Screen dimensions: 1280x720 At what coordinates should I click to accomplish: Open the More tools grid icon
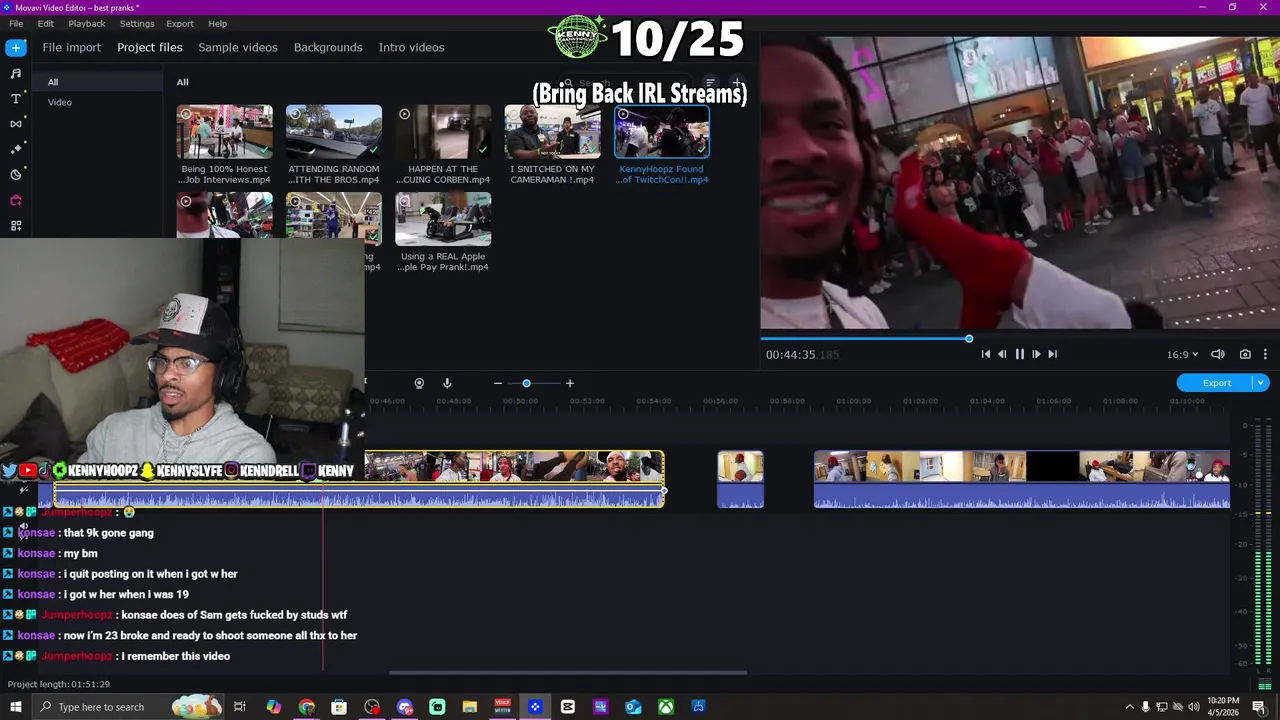[16, 225]
